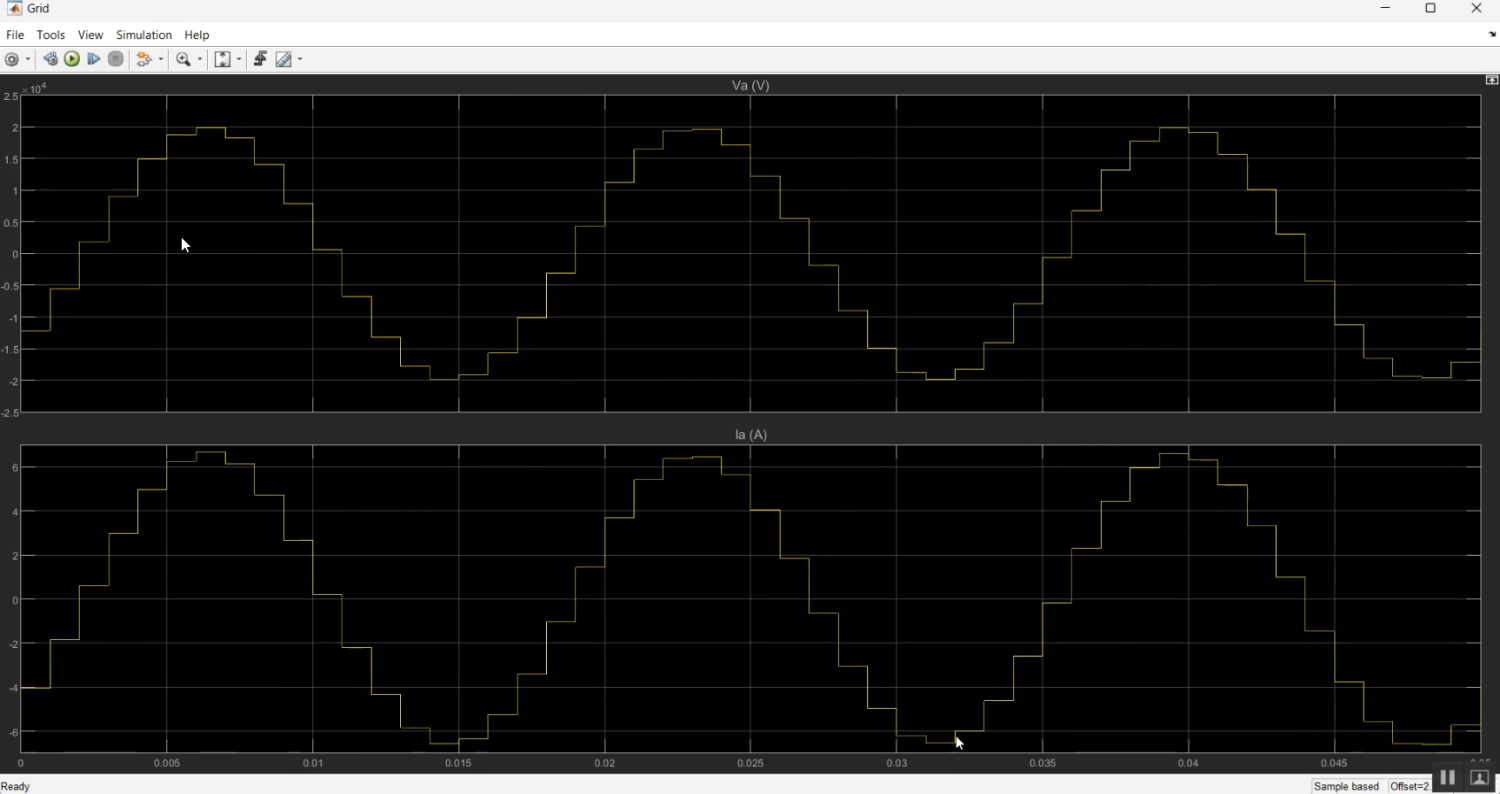Expand the Configuration Properties dropdown arrow

click(x=28, y=60)
